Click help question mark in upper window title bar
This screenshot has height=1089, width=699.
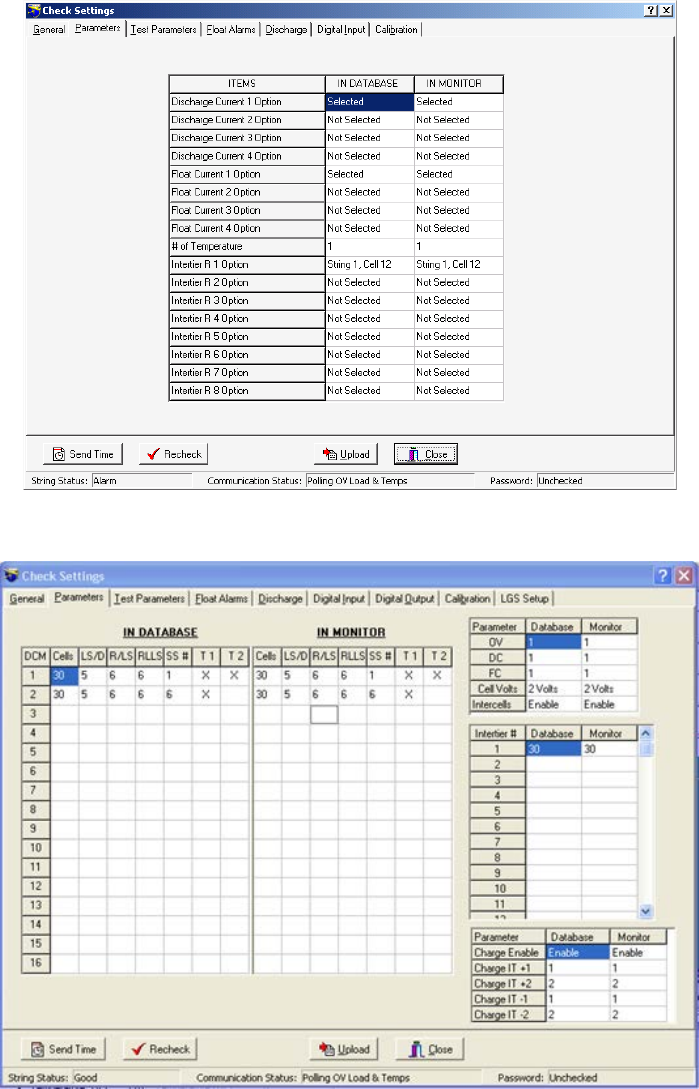point(651,10)
